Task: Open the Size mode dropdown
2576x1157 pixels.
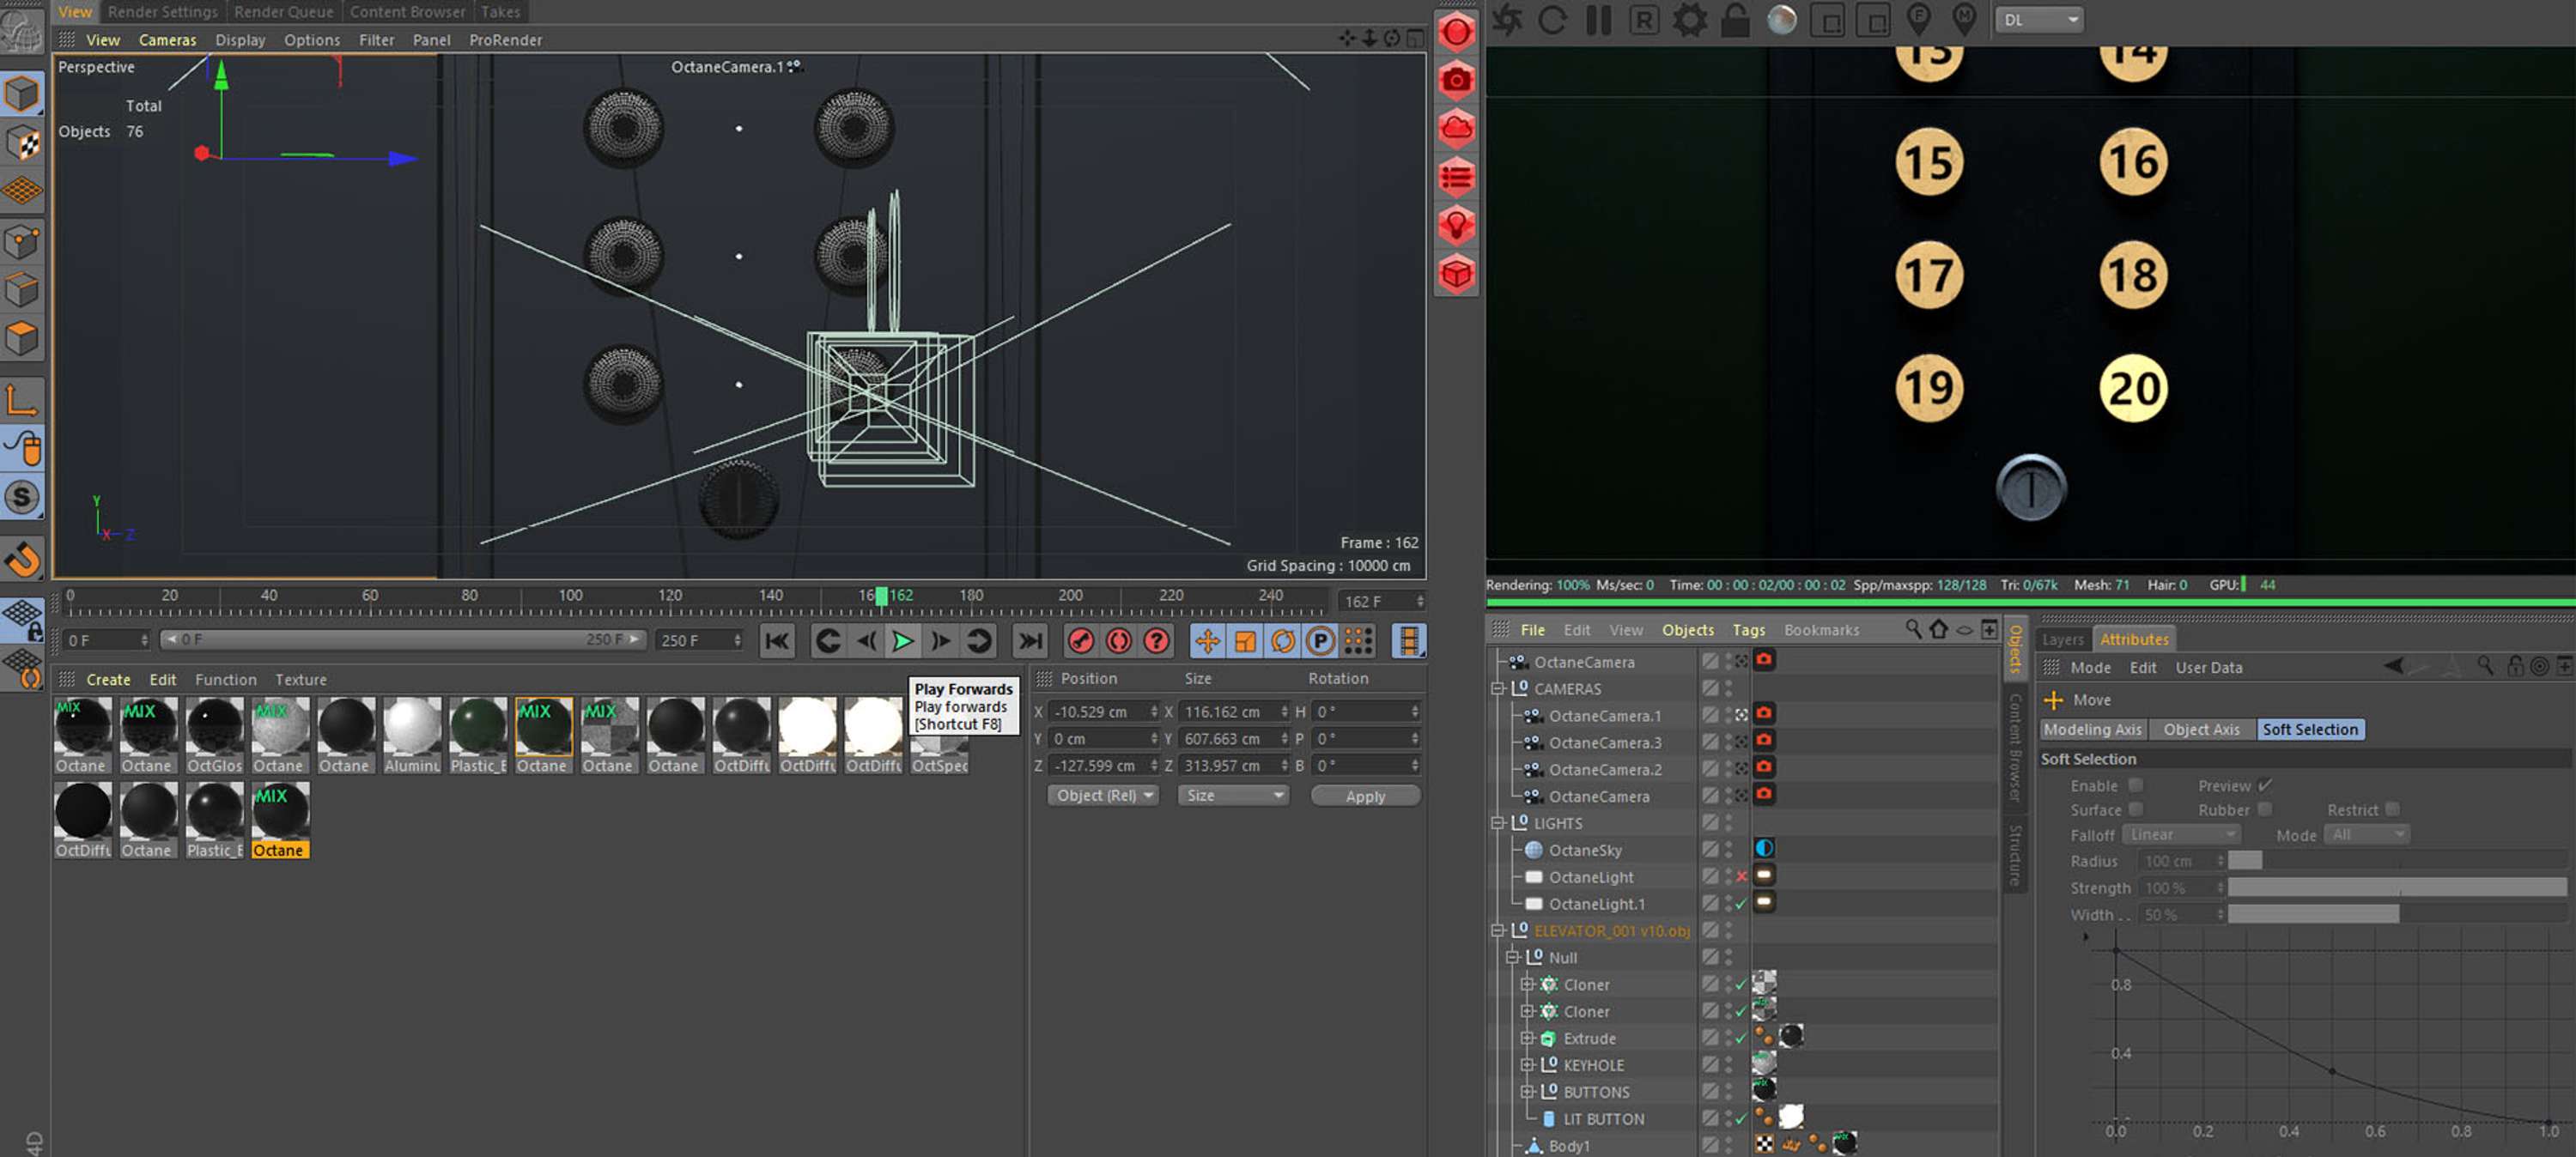Action: (x=1234, y=795)
